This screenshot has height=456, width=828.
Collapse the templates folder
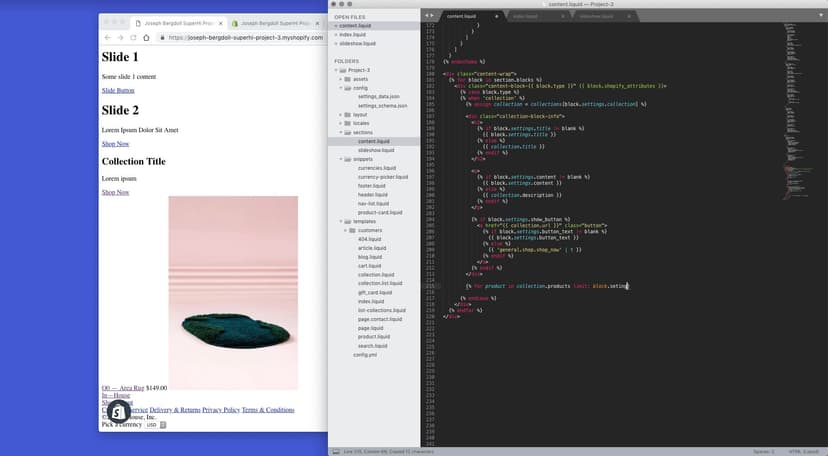tap(343, 220)
